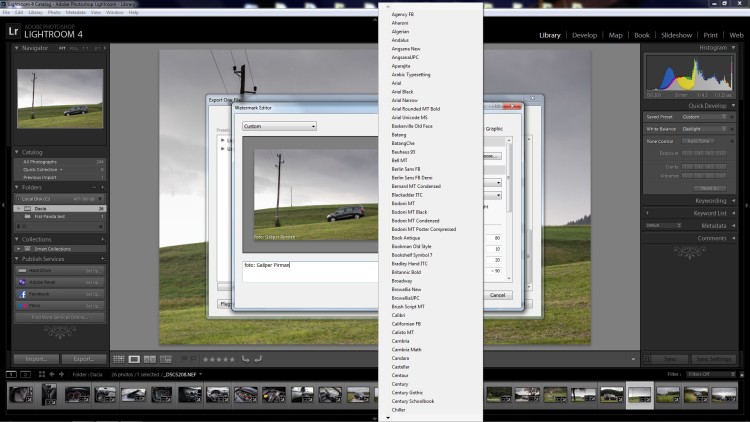Collapse the Catalog panel

[x=16, y=152]
